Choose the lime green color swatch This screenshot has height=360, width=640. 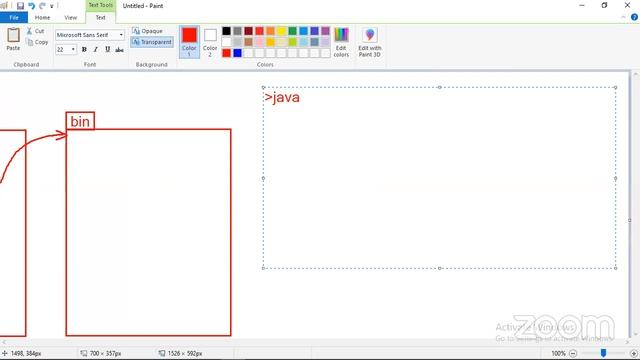(293, 42)
